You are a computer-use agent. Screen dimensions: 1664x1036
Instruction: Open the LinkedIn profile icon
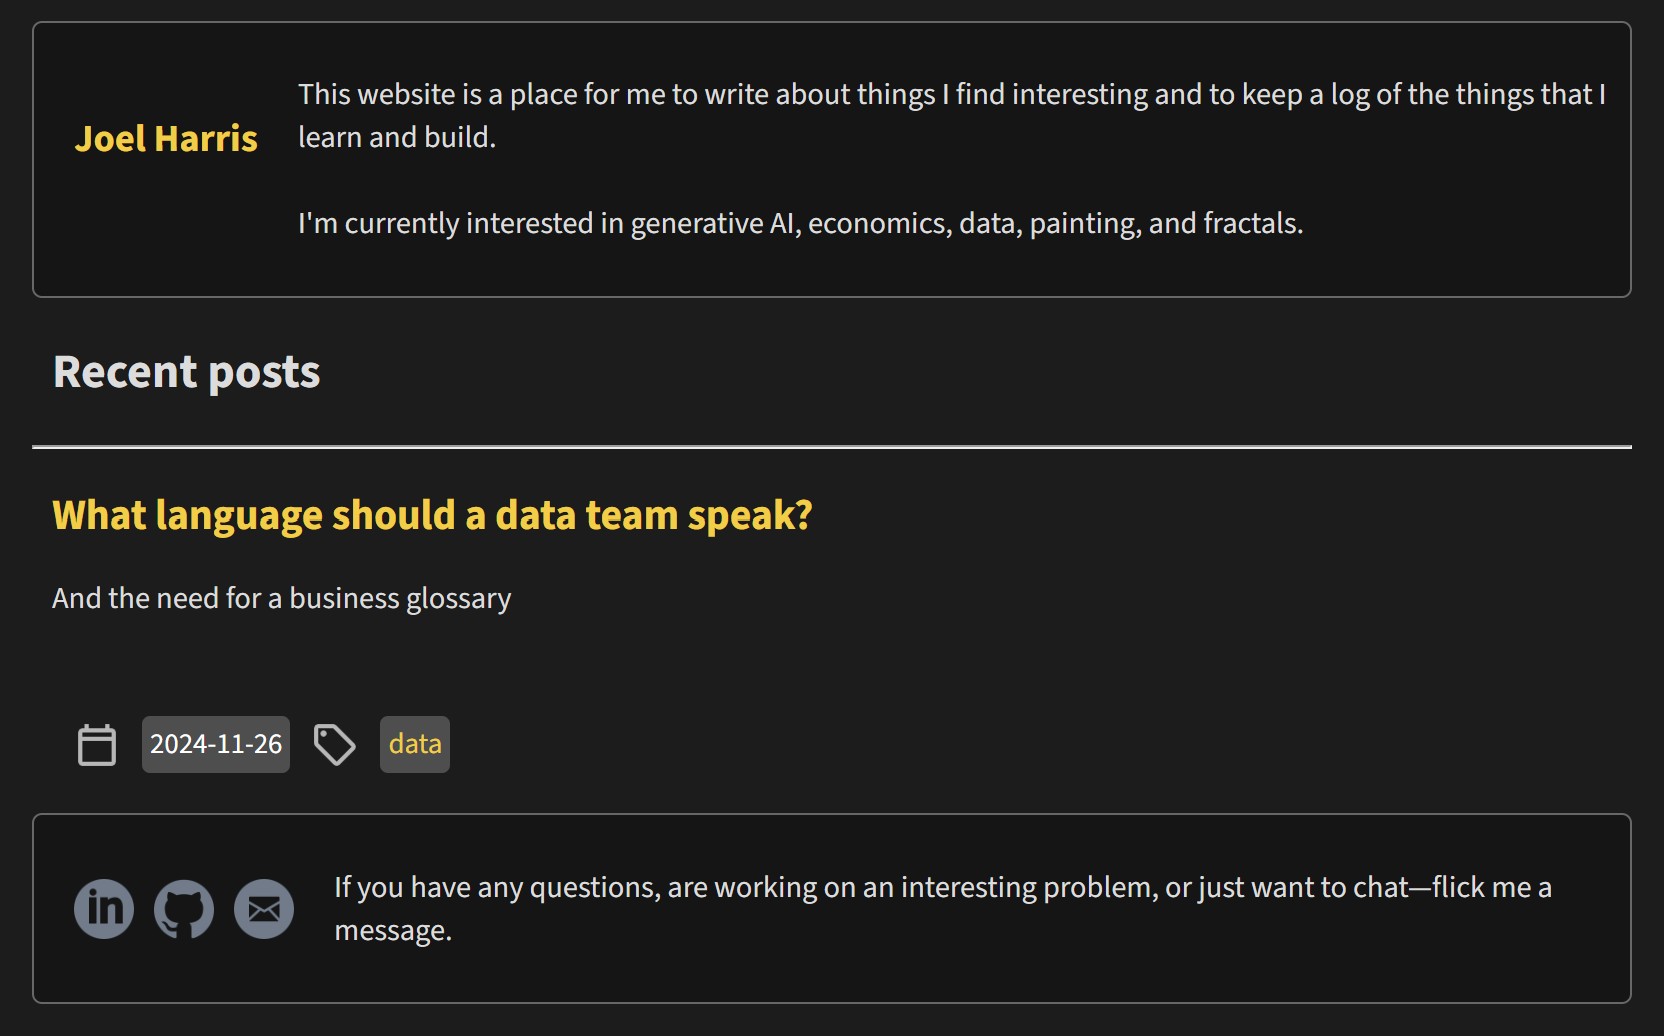[104, 909]
